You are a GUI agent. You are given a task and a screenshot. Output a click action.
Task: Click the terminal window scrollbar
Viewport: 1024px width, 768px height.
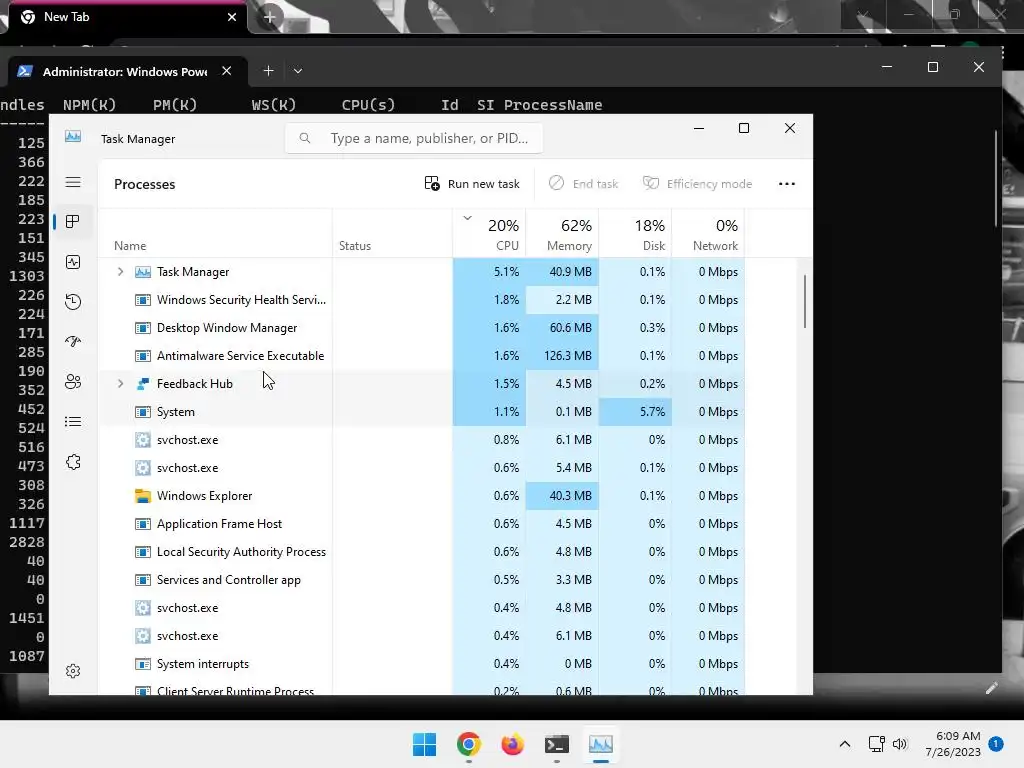pyautogui.click(x=997, y=178)
